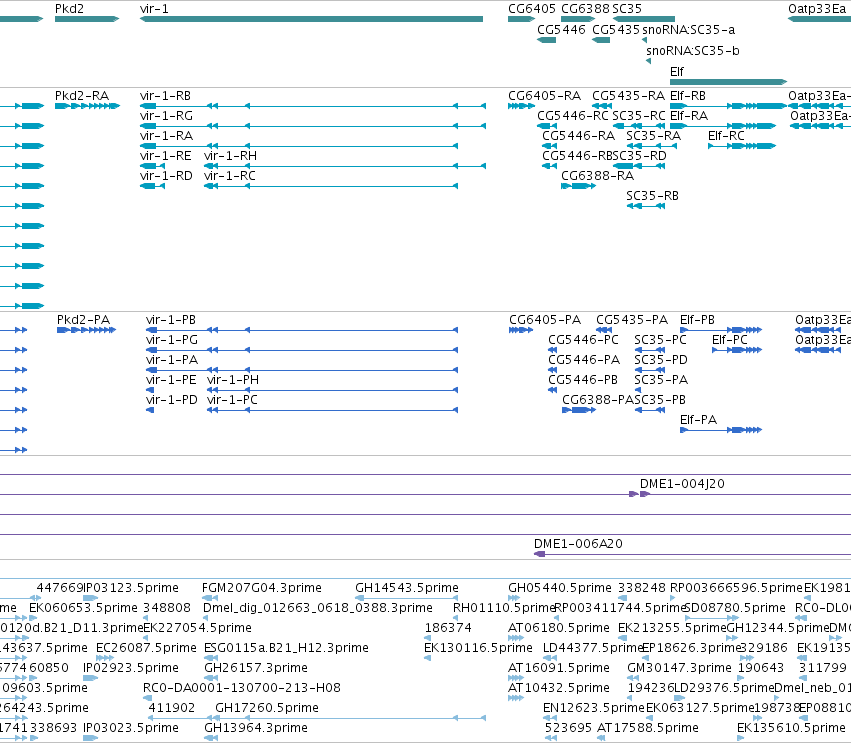Click the vir-1-RB transcript label
This screenshot has width=851, height=743.
click(166, 96)
